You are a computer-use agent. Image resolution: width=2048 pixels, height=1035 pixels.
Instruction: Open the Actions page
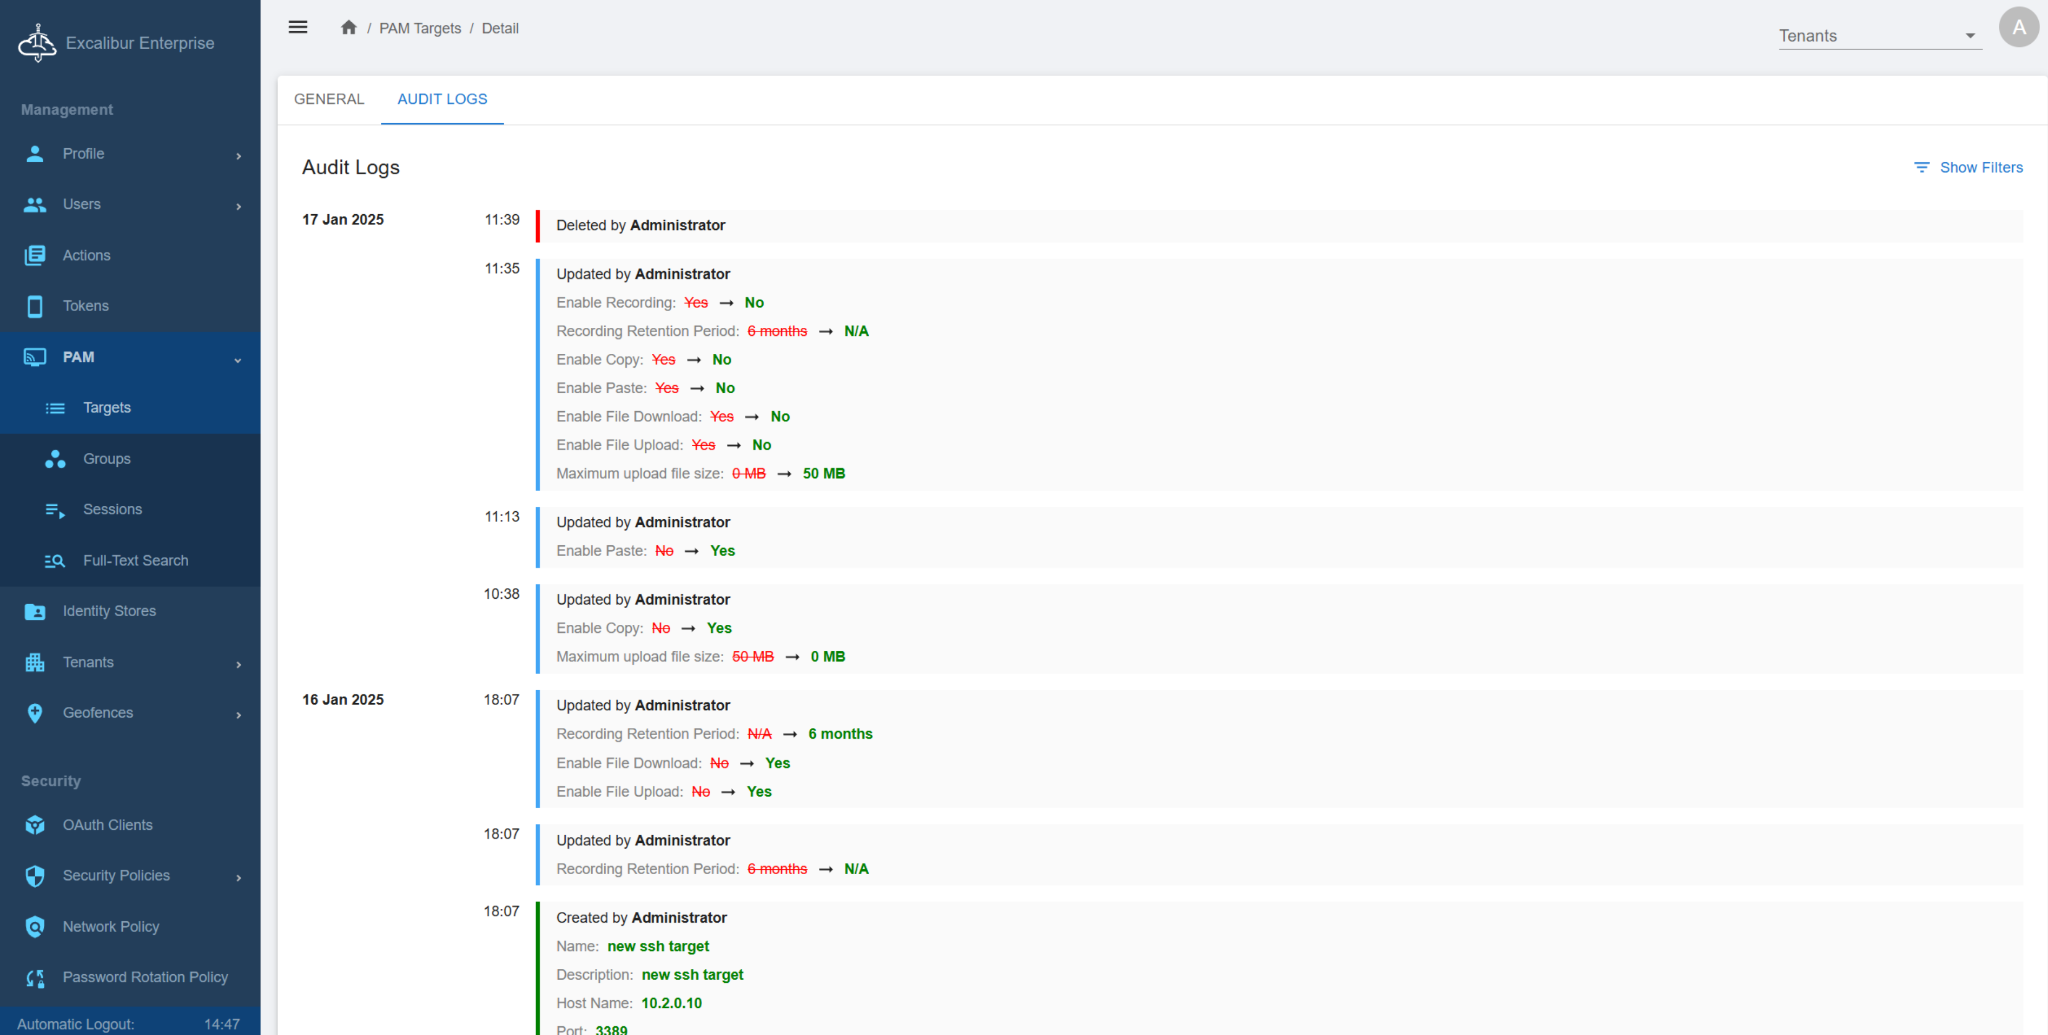130,256
